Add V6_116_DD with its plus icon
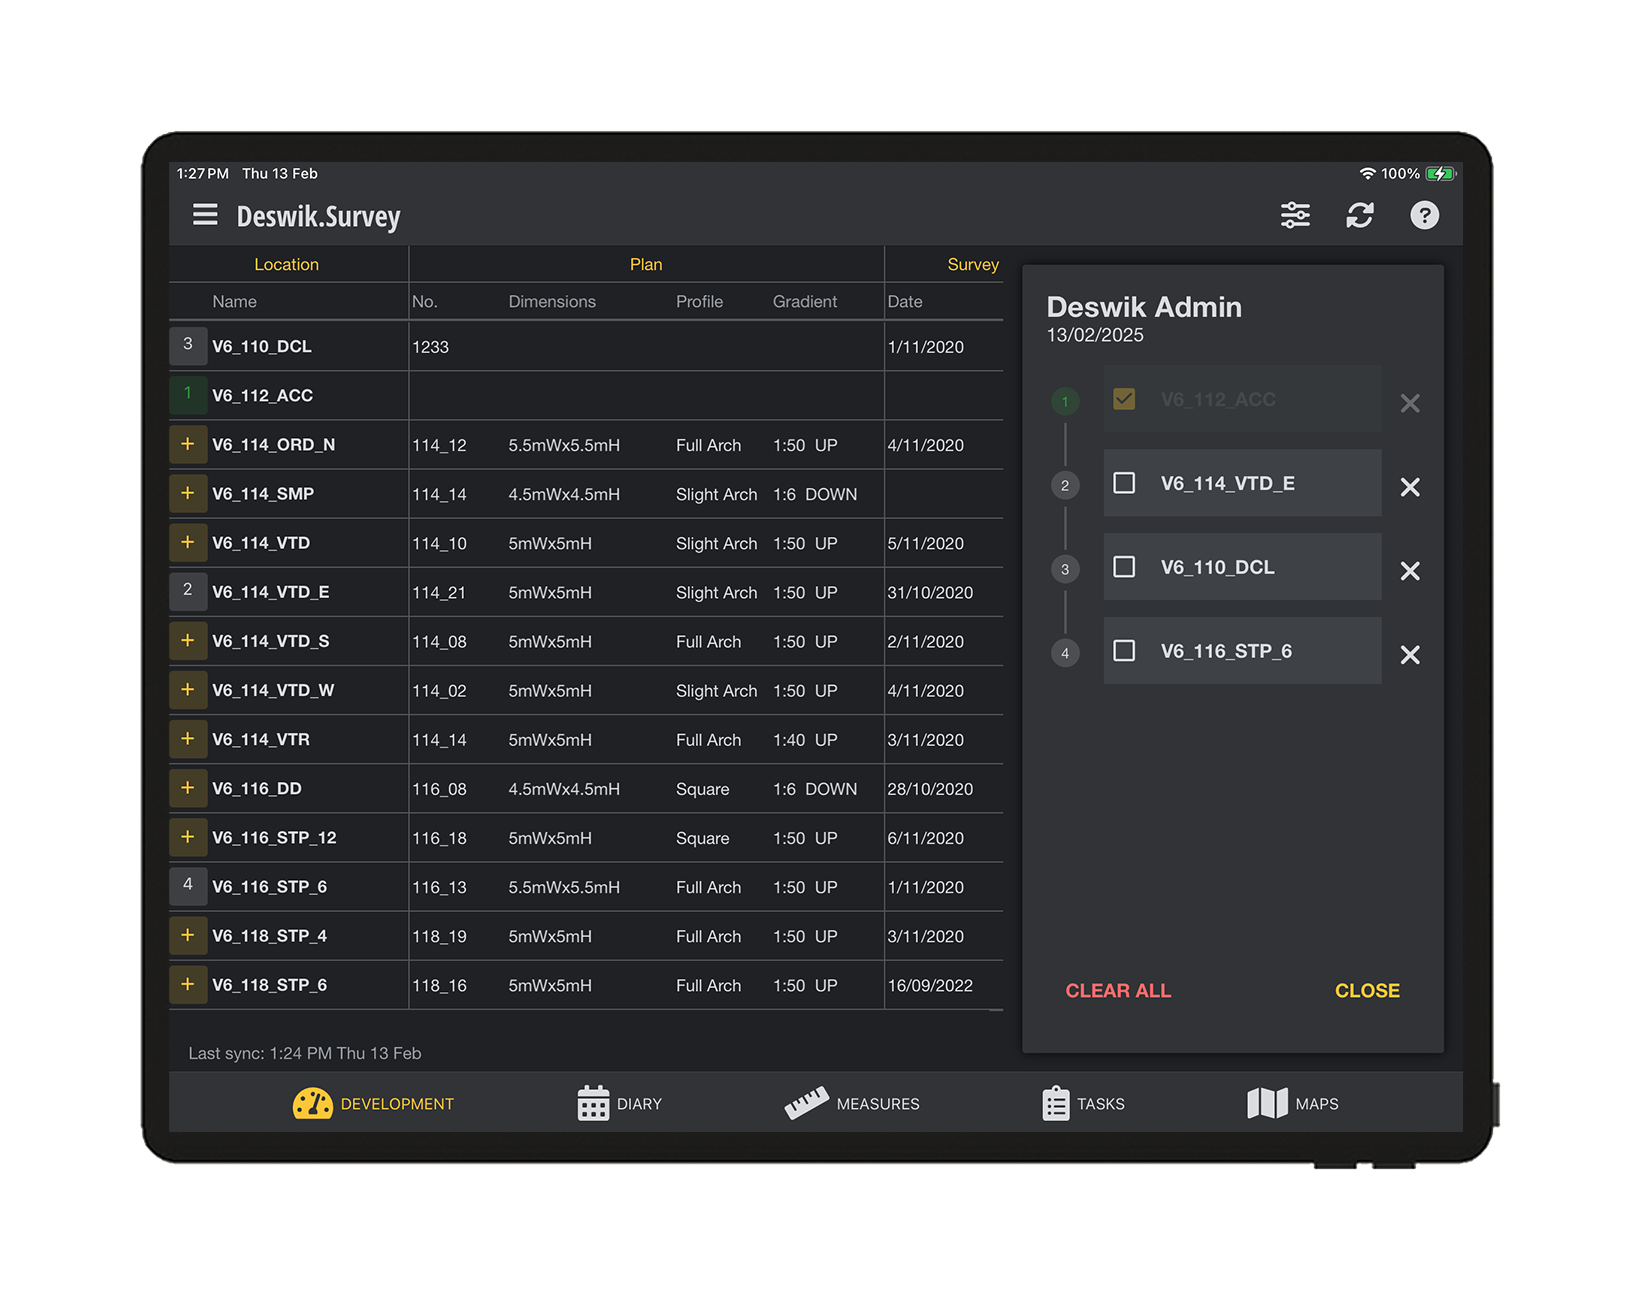 (188, 788)
